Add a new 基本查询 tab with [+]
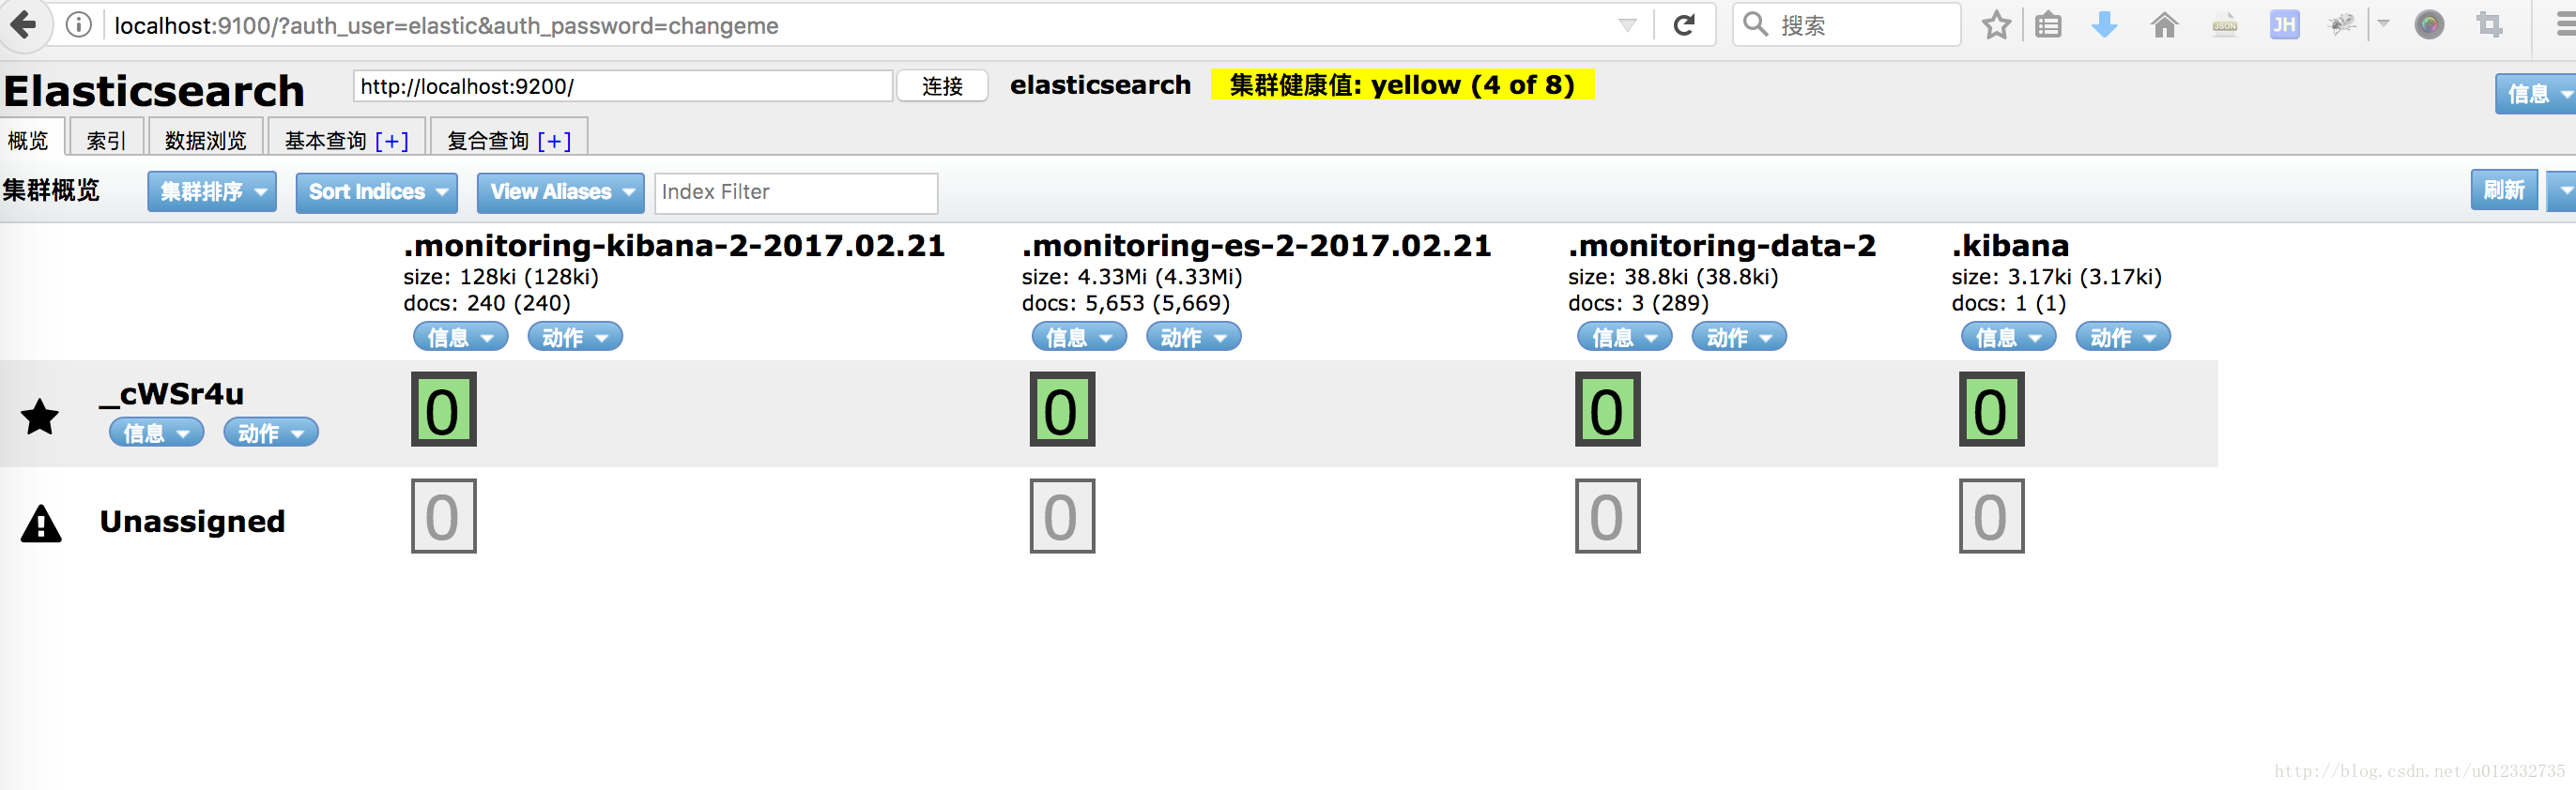2576x790 pixels. click(392, 141)
